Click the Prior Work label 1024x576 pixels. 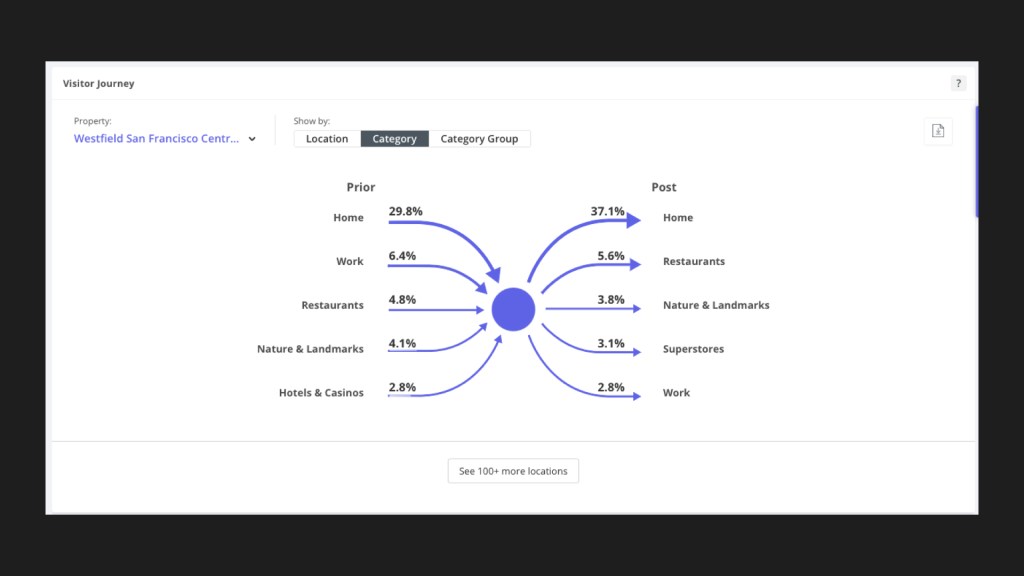coord(349,262)
